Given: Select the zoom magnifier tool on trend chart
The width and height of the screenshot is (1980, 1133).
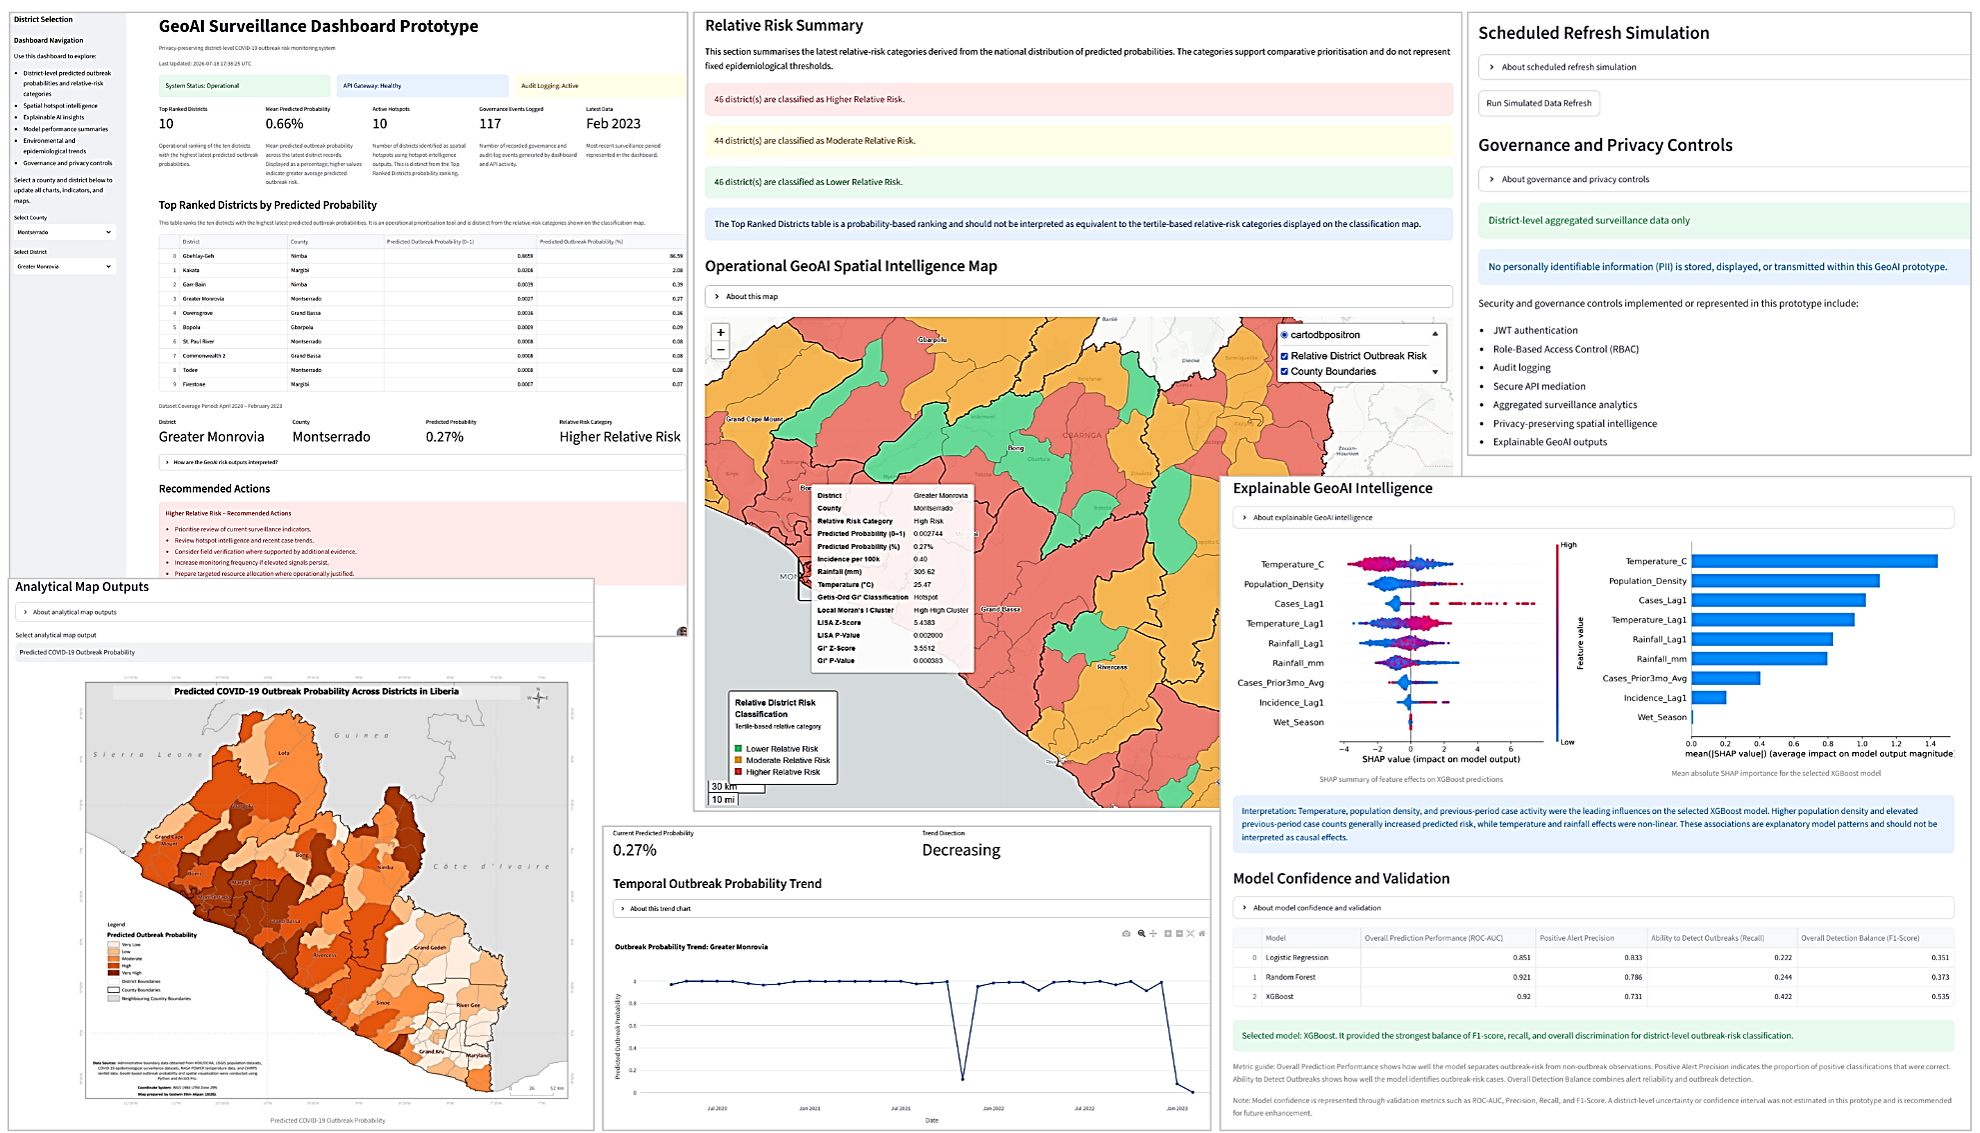Looking at the screenshot, I should pos(1141,933).
